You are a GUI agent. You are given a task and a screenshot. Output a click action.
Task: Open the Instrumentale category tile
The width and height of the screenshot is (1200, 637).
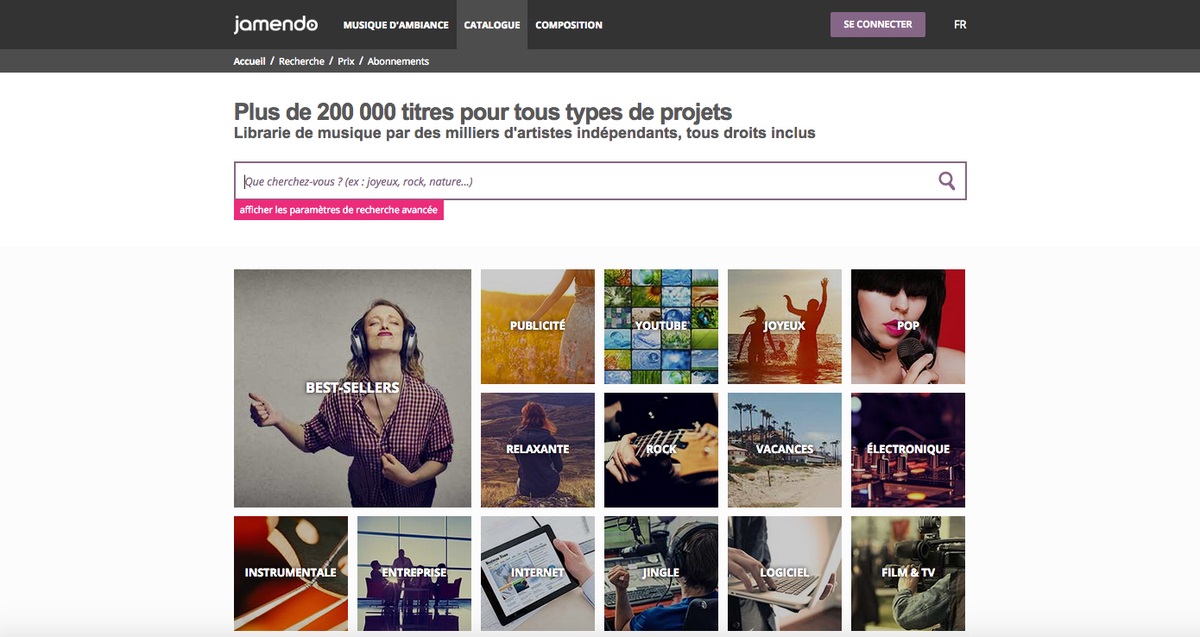click(291, 573)
